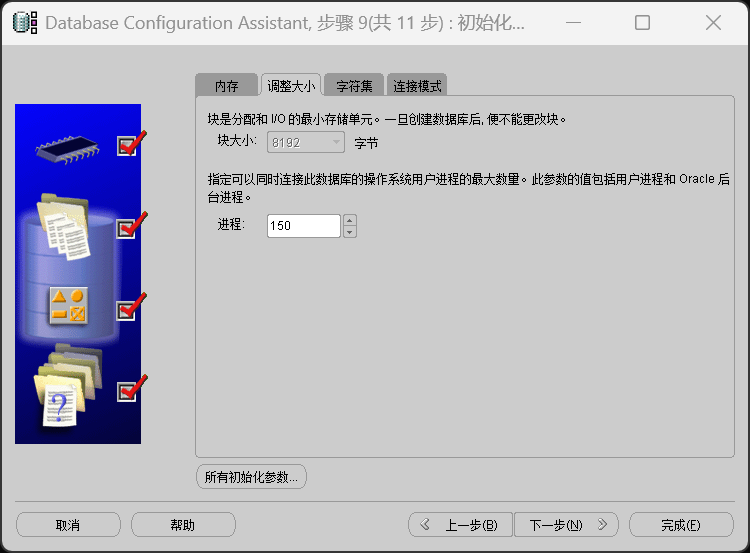This screenshot has width=750, height=553.
Task: Open the 块大小 8192 dropdown
Action: [x=306, y=143]
